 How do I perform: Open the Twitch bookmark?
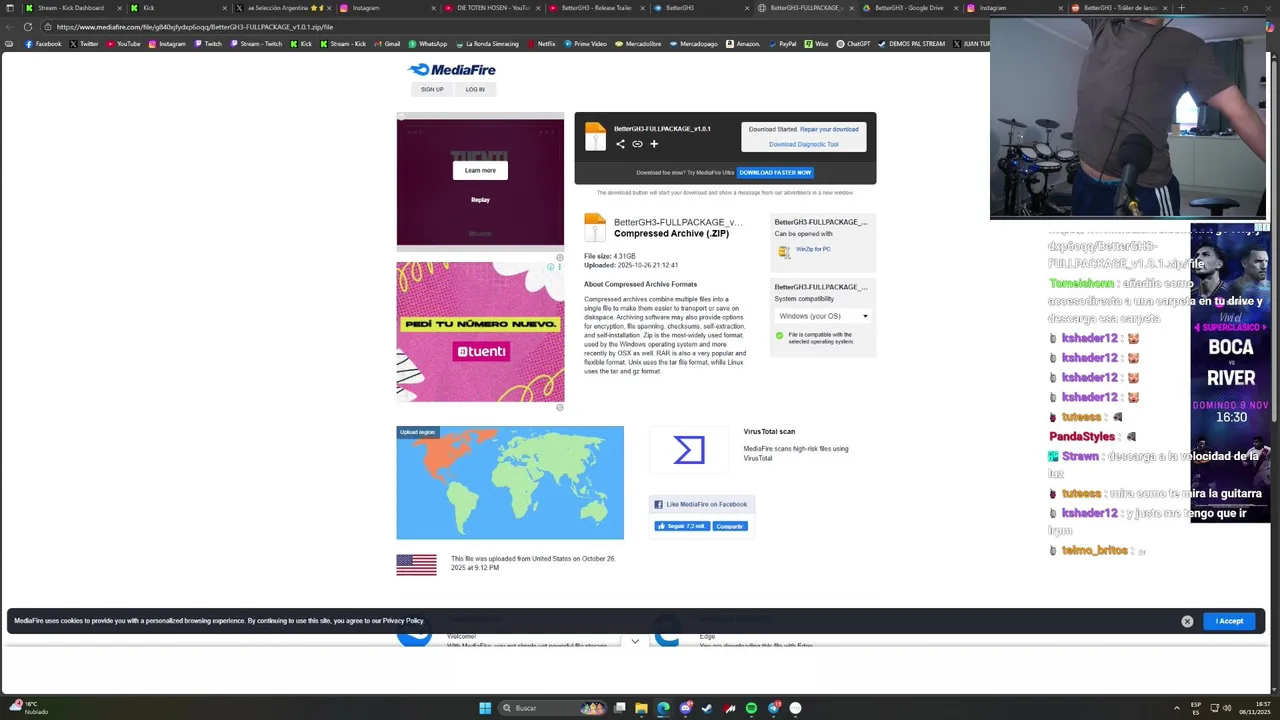(208, 44)
